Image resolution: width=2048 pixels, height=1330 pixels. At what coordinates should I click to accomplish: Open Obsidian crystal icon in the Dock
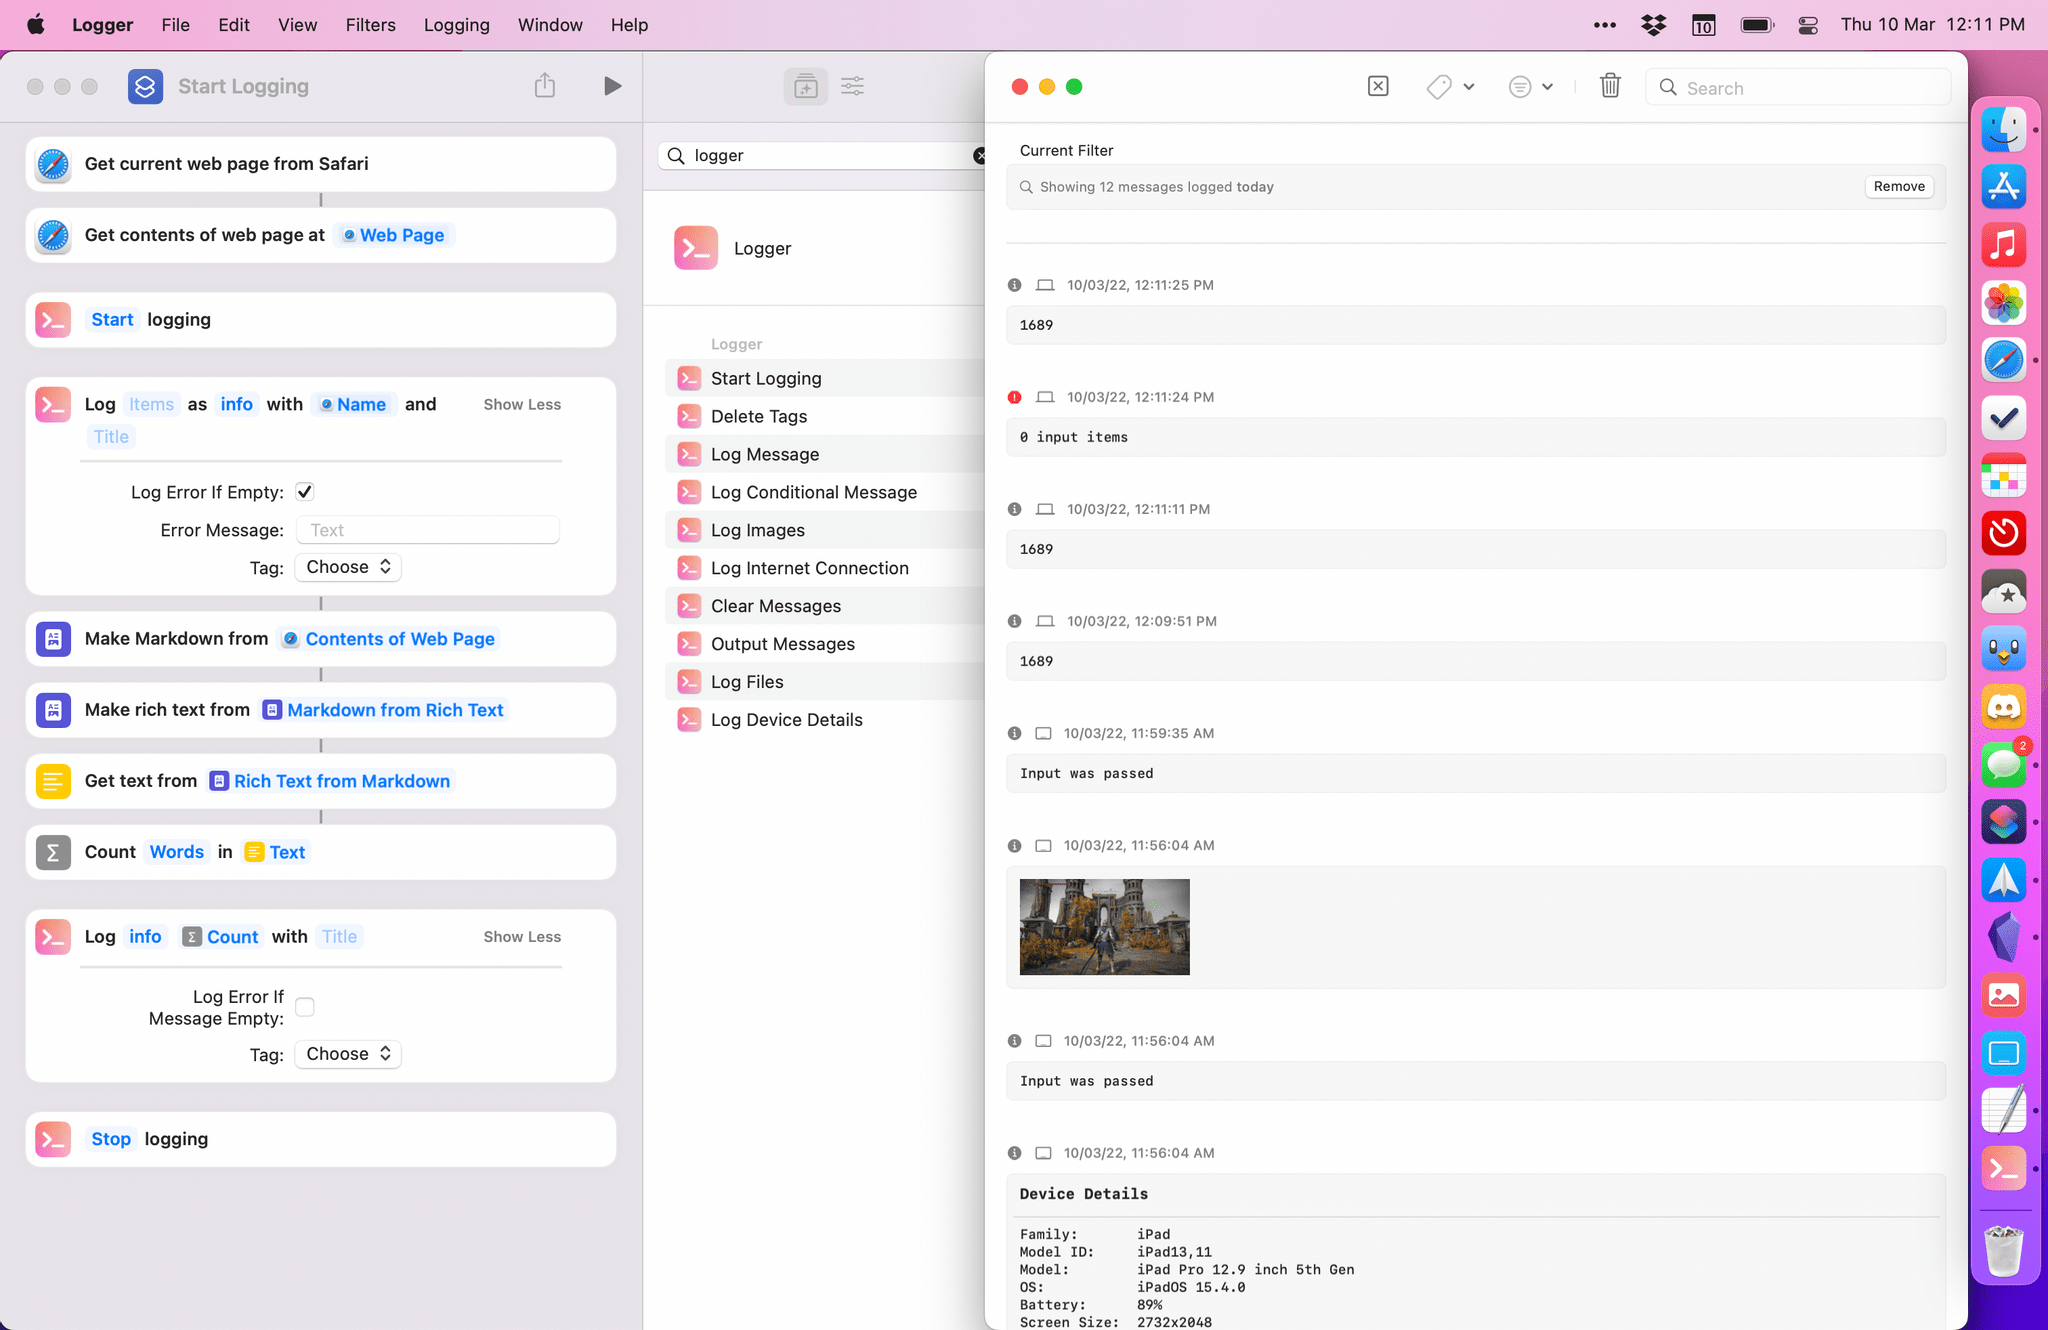[x=2004, y=937]
